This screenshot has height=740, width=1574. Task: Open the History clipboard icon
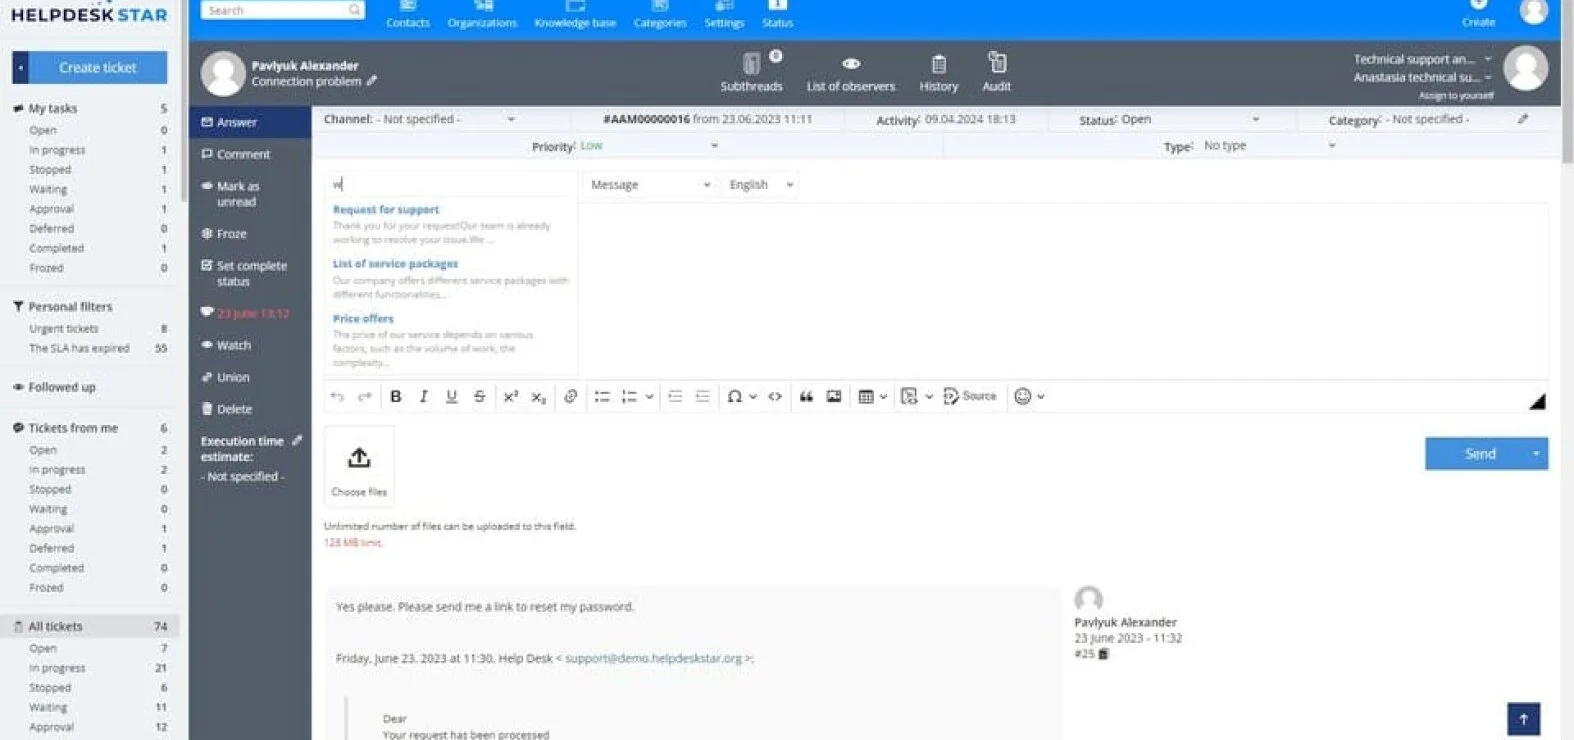938,64
